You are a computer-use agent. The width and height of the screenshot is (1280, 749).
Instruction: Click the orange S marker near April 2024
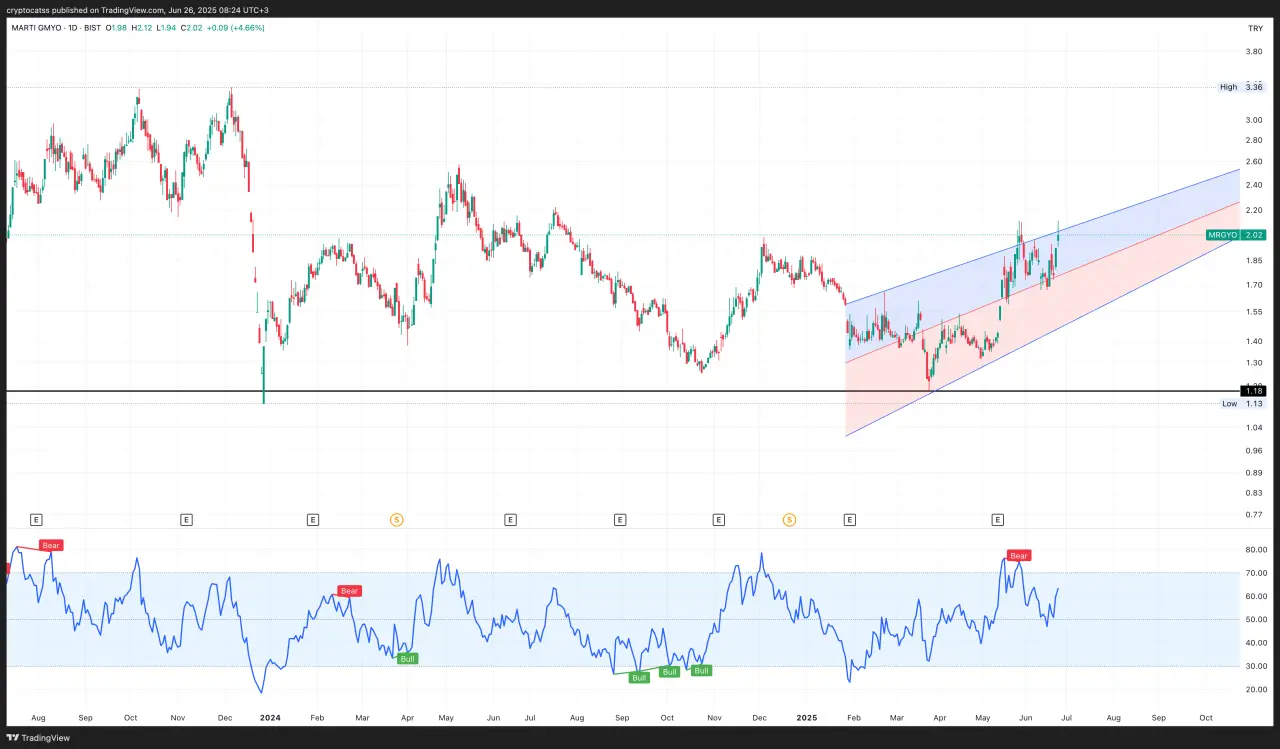pyautogui.click(x=396, y=520)
